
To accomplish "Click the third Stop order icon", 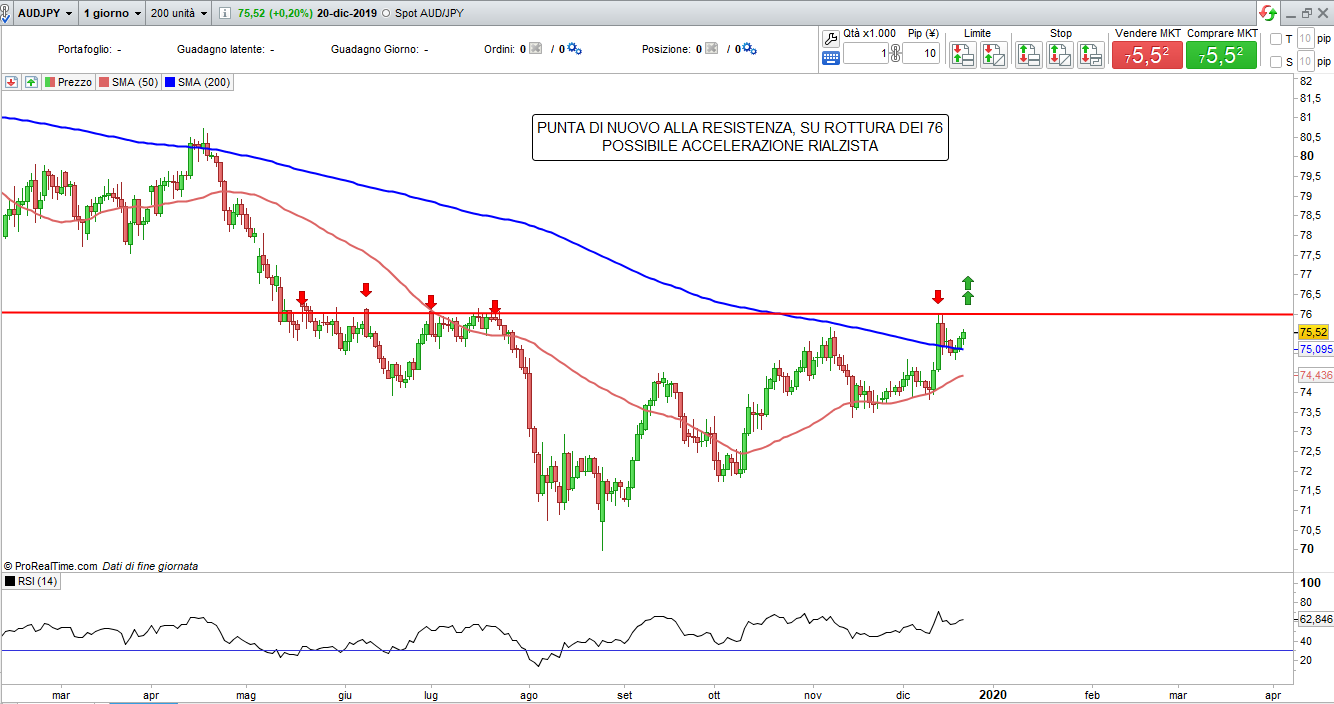I will [x=1091, y=55].
